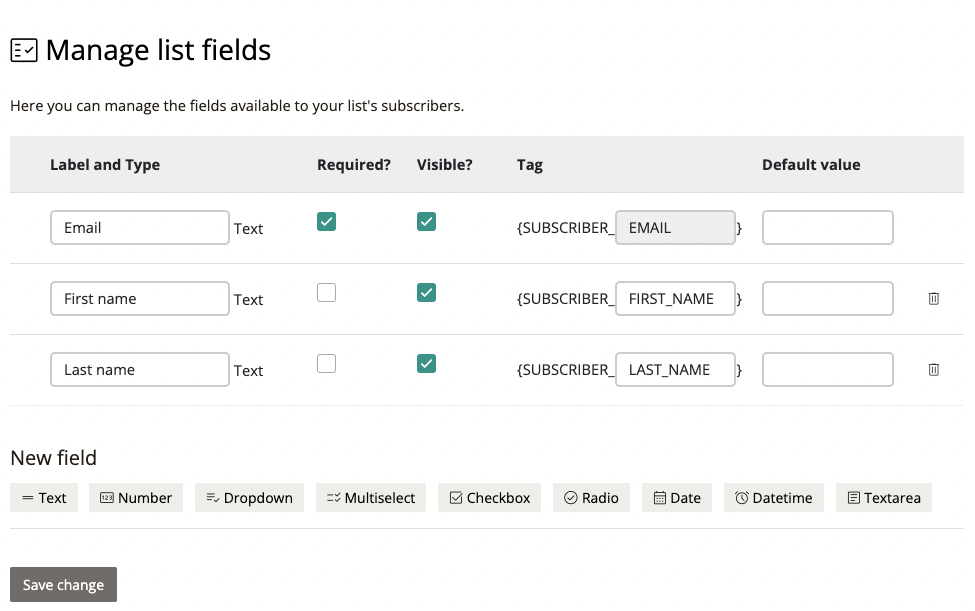Screen dimensions: 975x611
Task: Add a new Checkbox field
Action: click(x=490, y=498)
